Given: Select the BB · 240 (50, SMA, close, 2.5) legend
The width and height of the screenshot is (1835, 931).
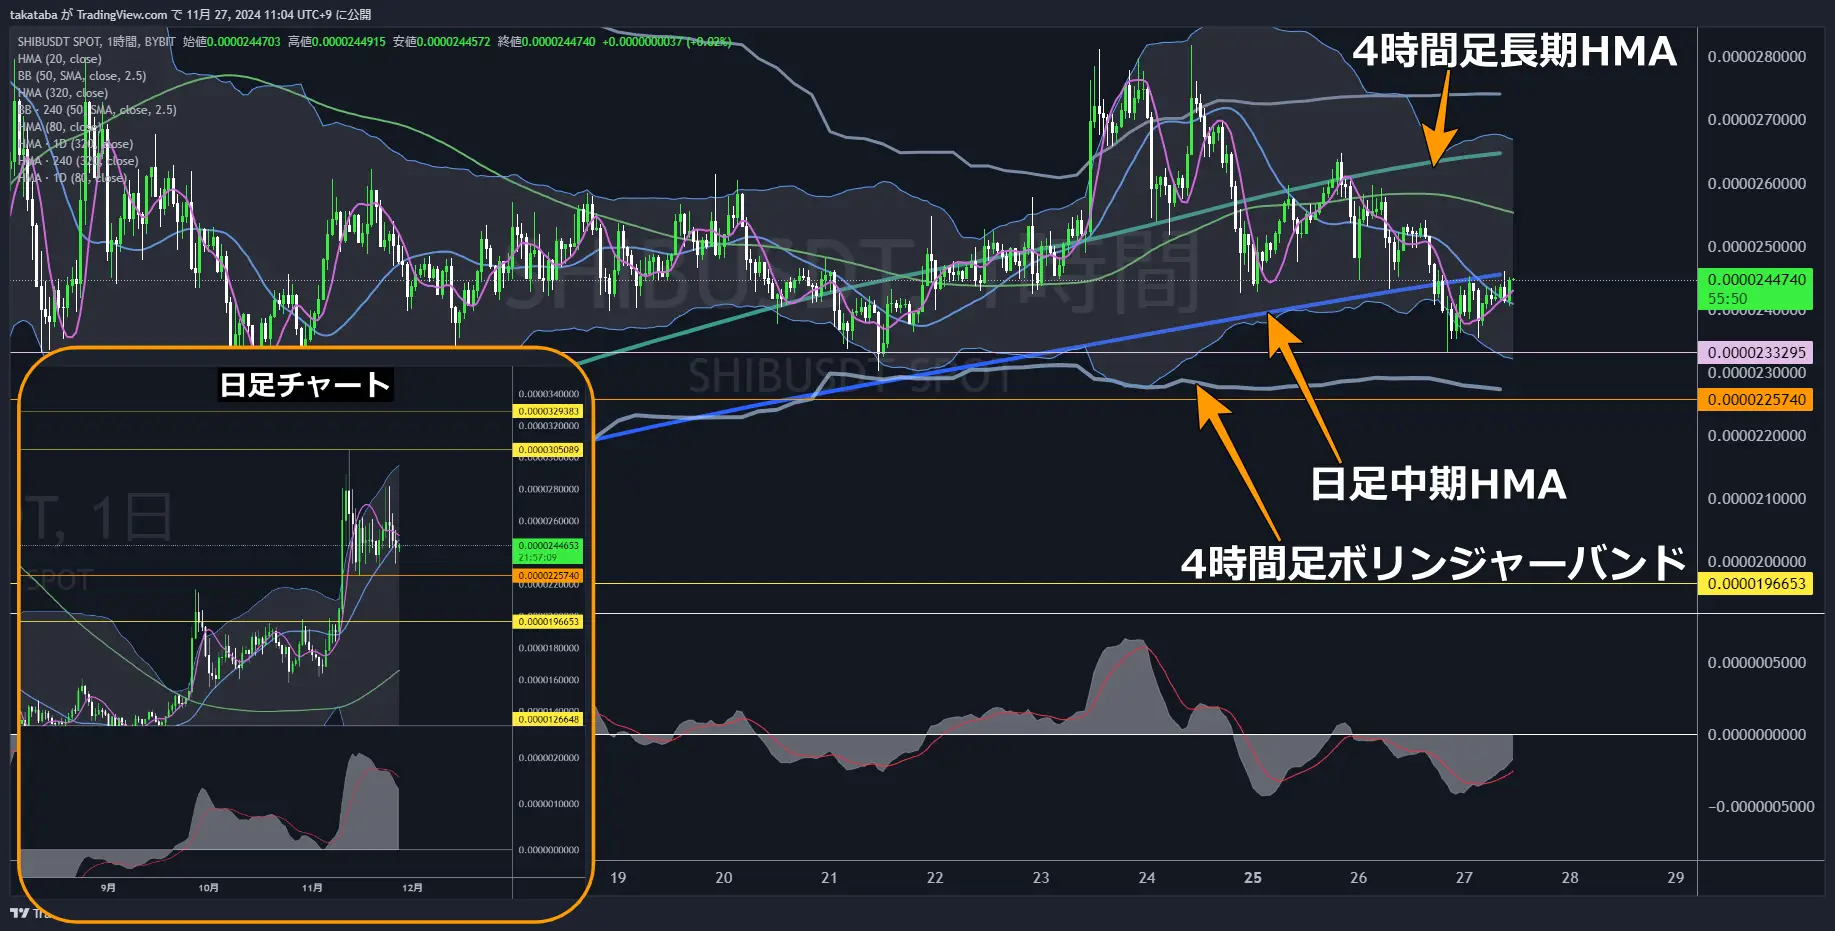Looking at the screenshot, I should [x=97, y=110].
